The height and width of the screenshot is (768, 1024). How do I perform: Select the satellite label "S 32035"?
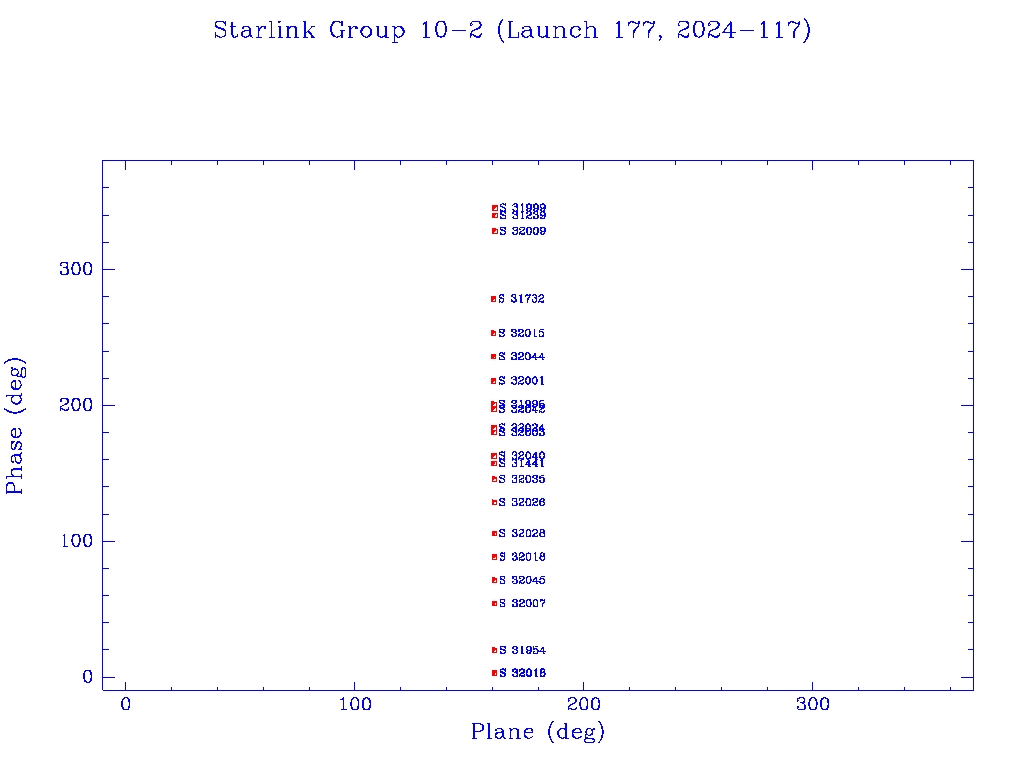[x=522, y=479]
